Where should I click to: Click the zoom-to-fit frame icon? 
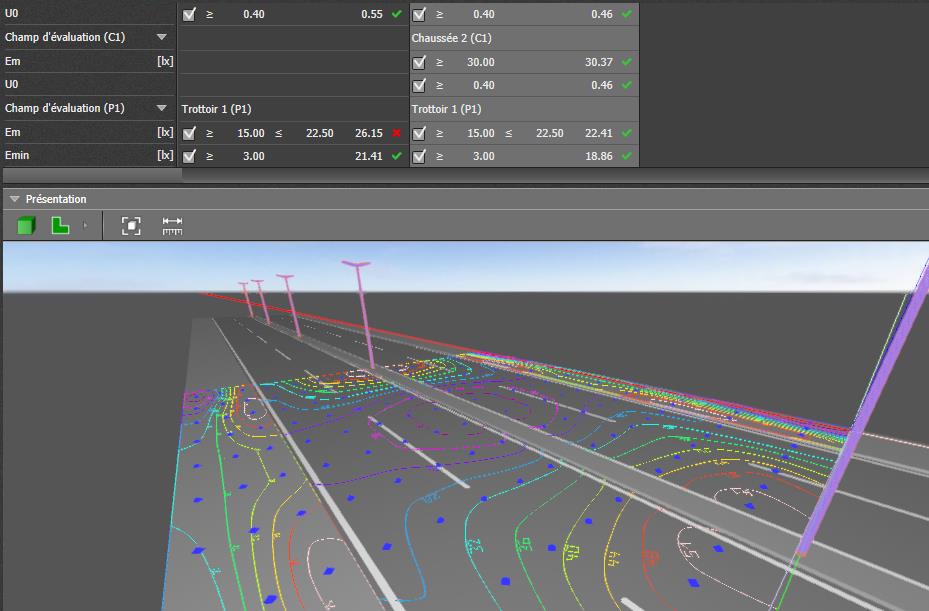point(131,226)
